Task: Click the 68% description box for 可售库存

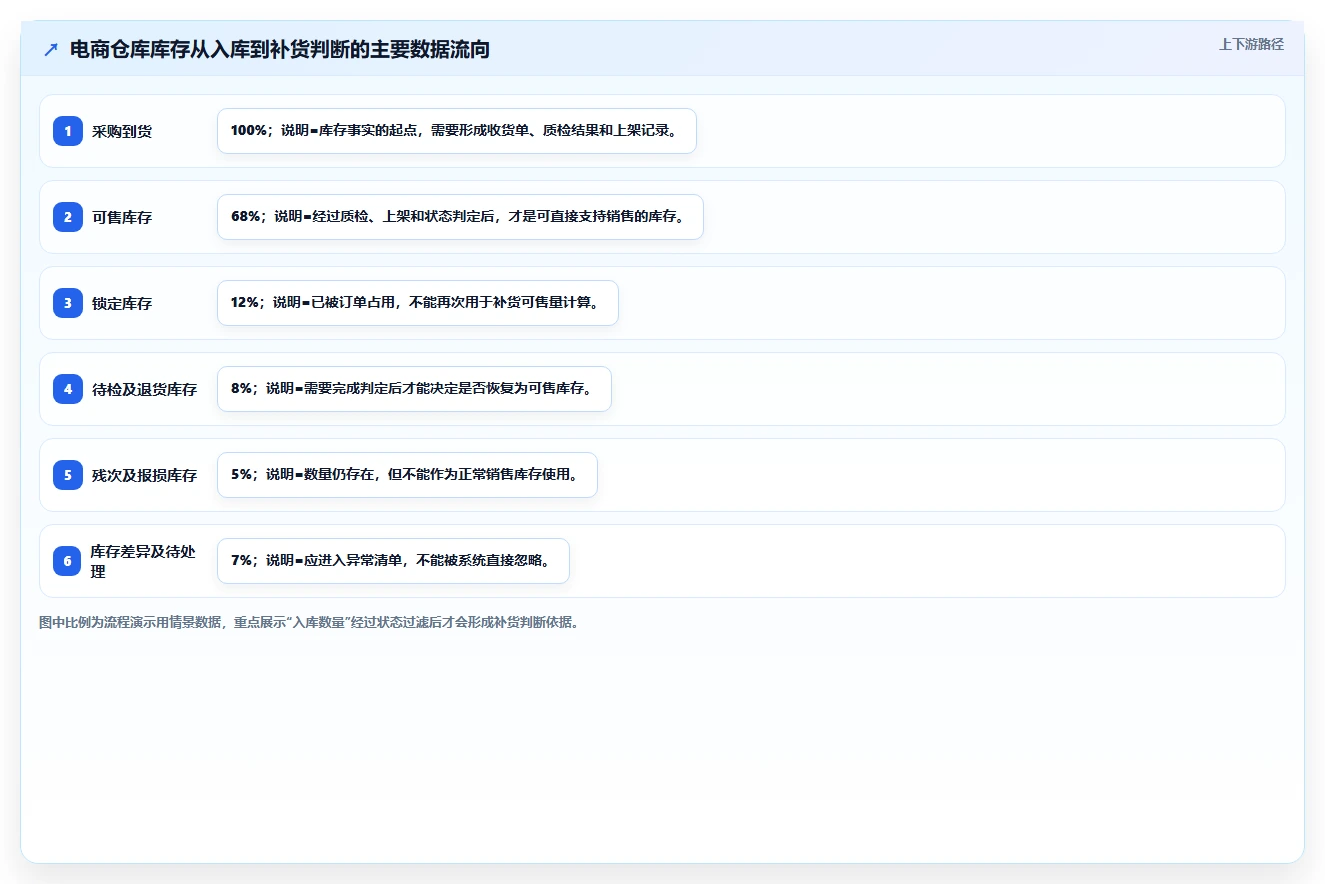Action: (x=460, y=217)
